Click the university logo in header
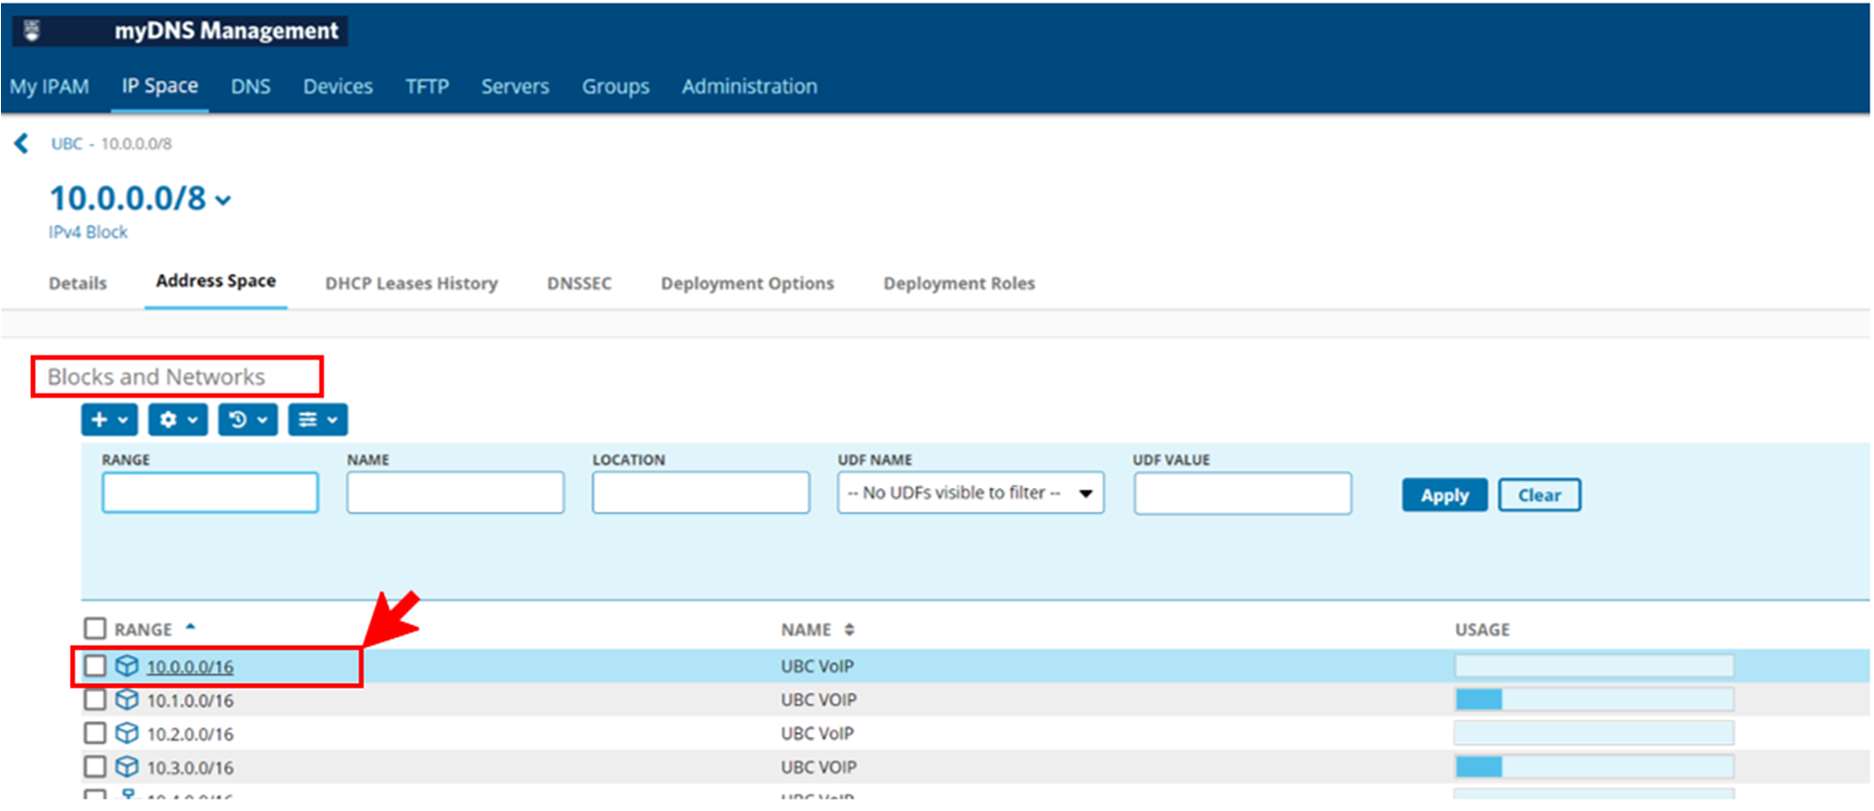The width and height of the screenshot is (1874, 811). point(32,31)
